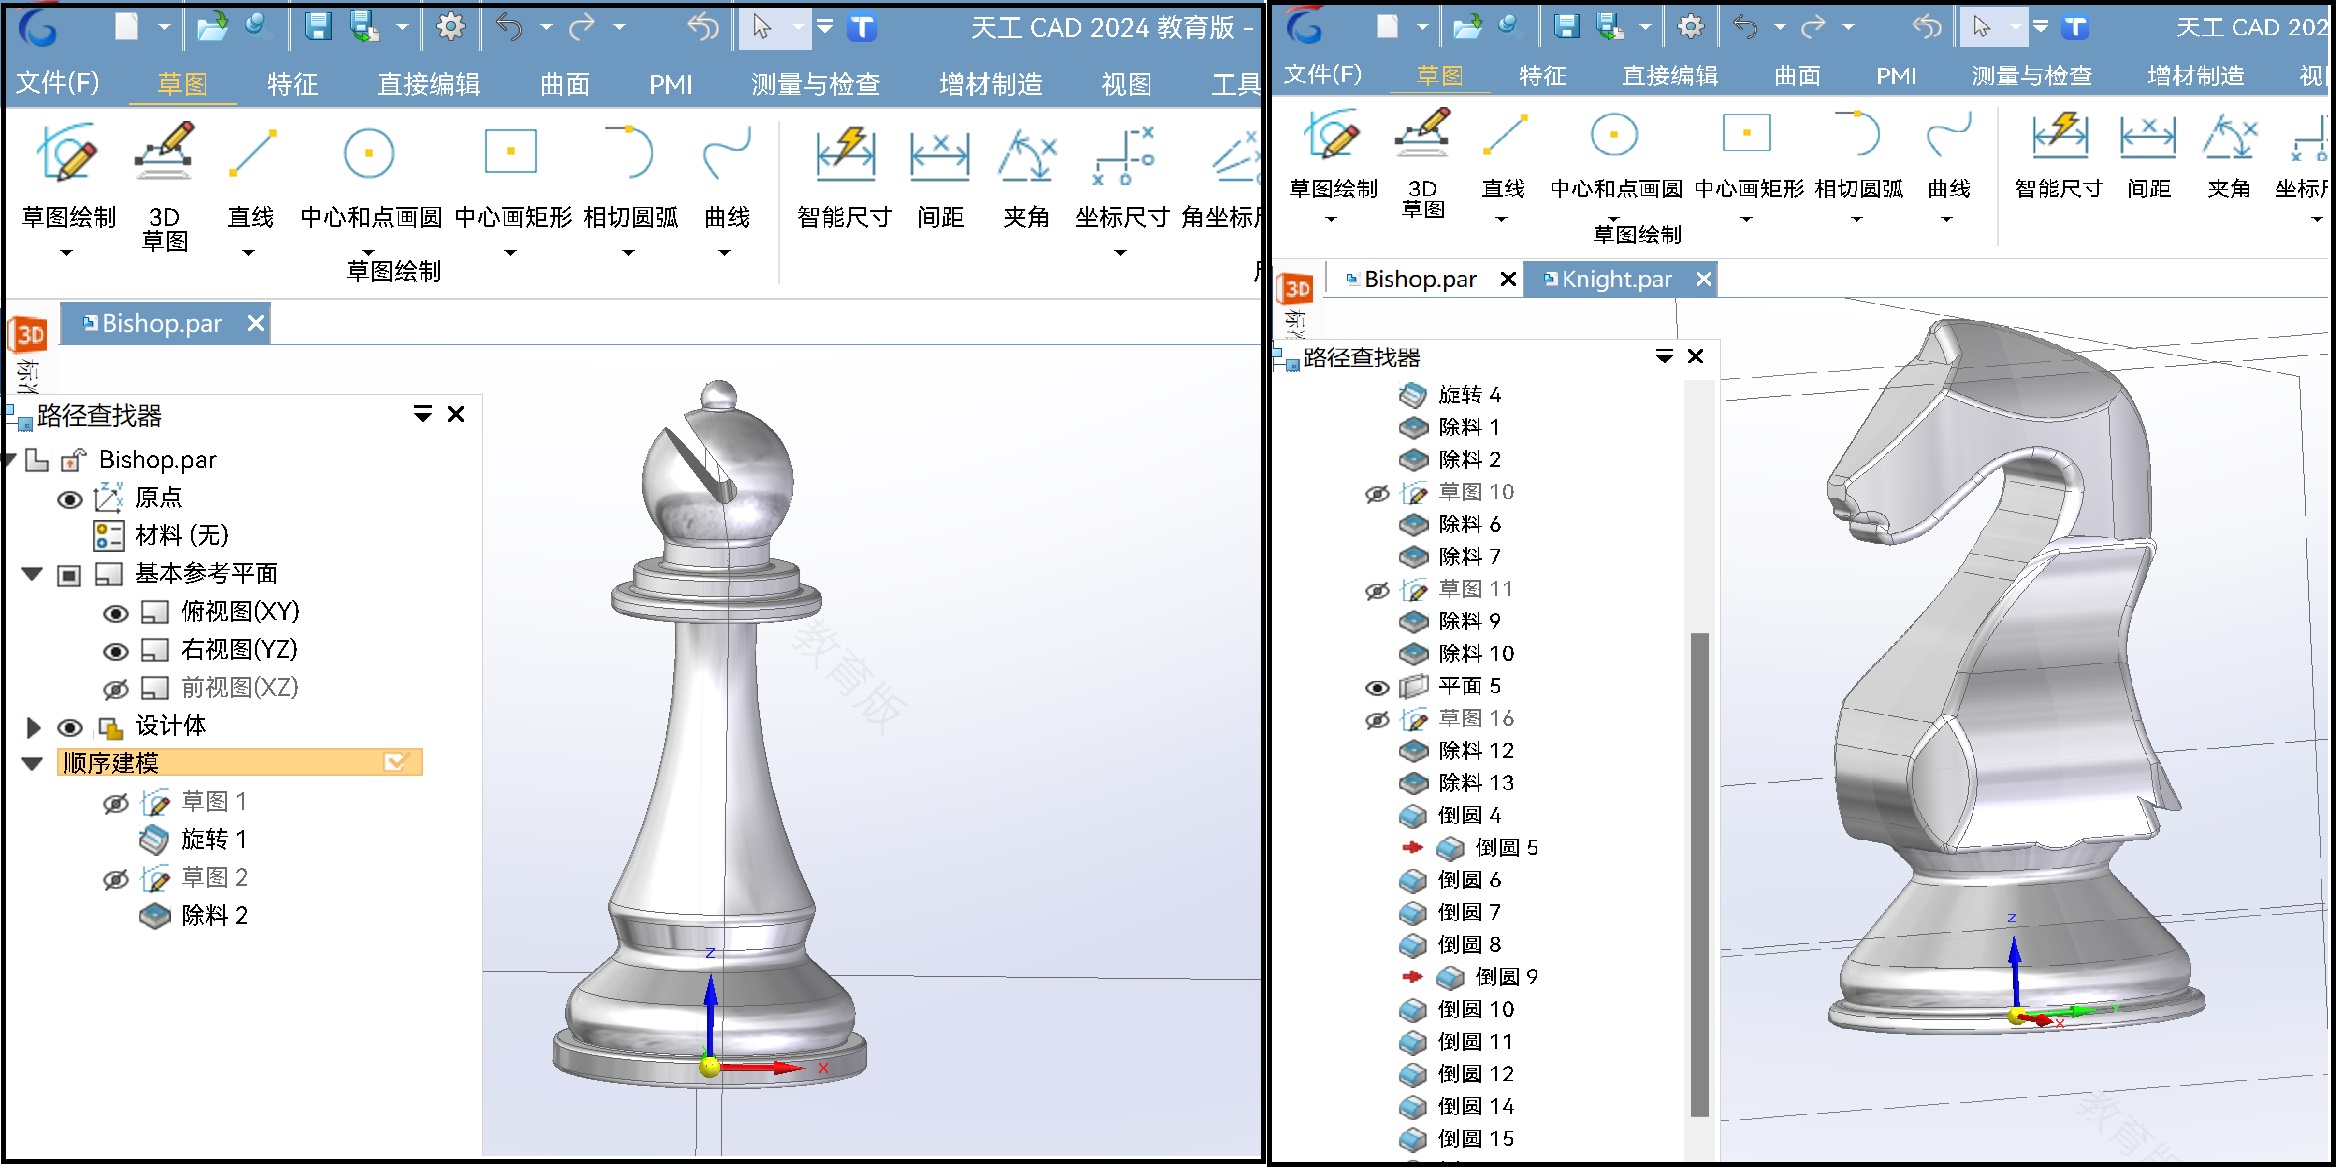Open 曲面 ribbon tab in left window
Screen dimensions: 2339x1168
tap(565, 84)
